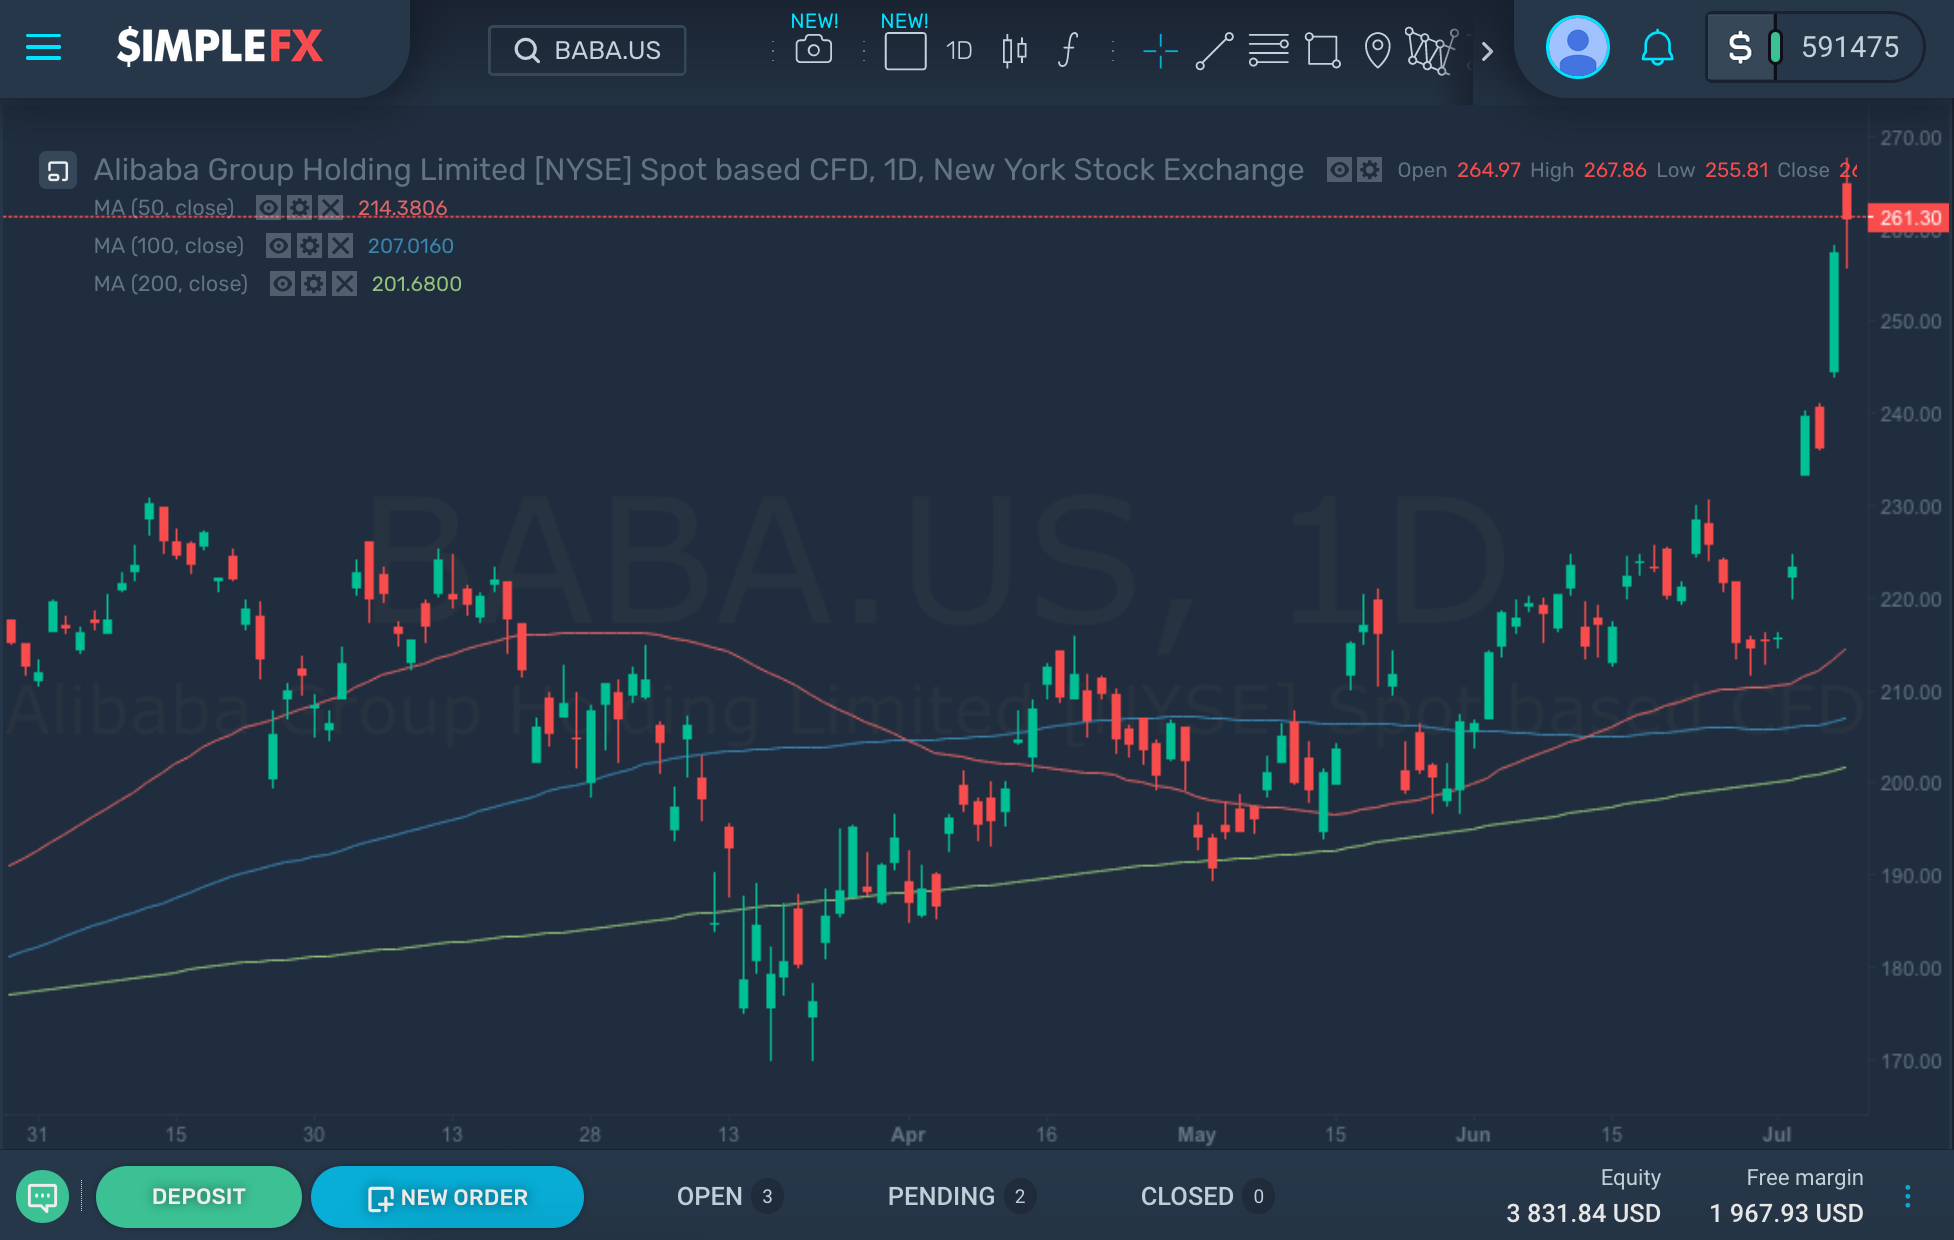The image size is (1954, 1240).
Task: Remove the MA 200 indicator
Action: click(344, 284)
